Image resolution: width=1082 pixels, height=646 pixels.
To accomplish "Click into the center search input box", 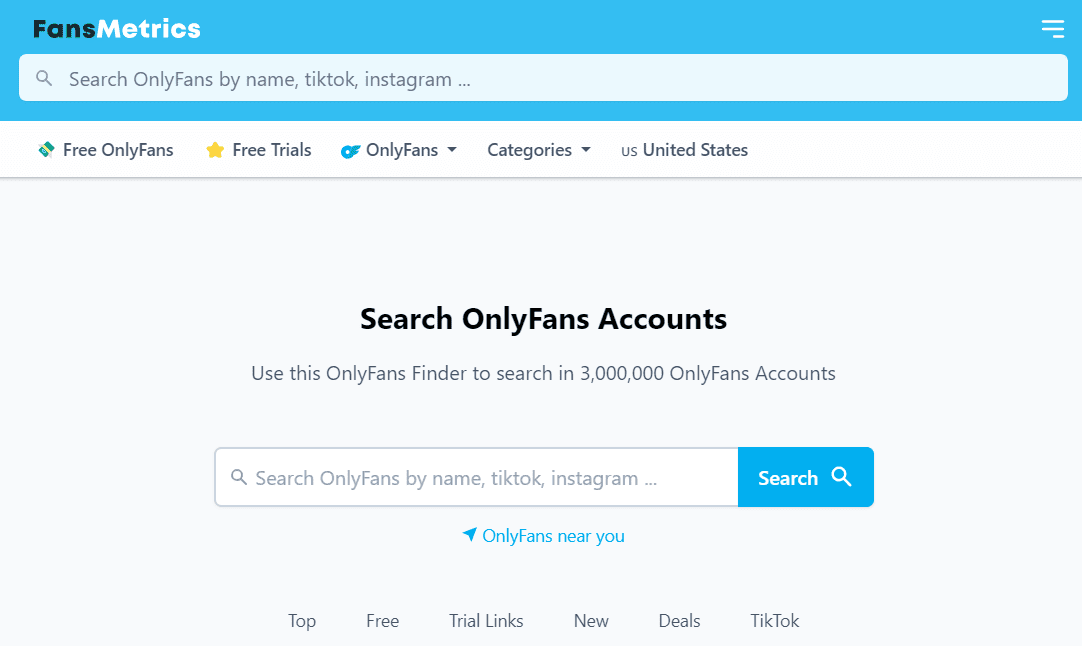I will (490, 478).
